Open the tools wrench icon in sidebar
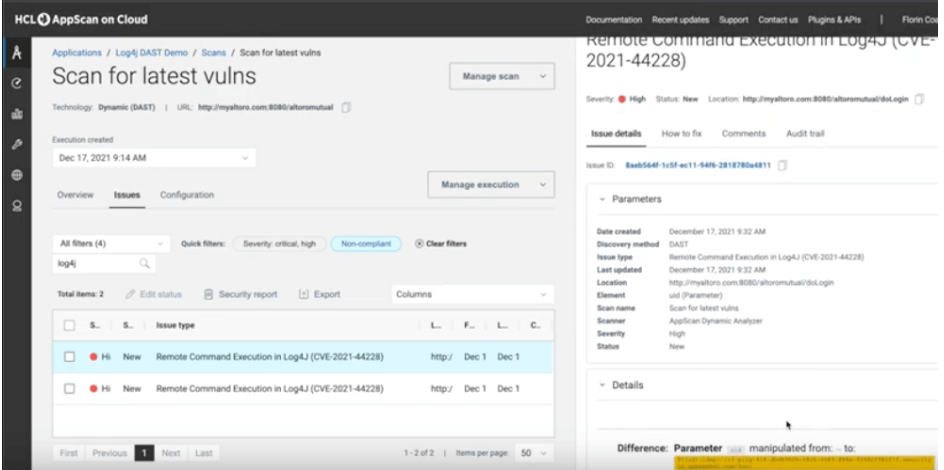This screenshot has height=470, width=944. pos(16,144)
